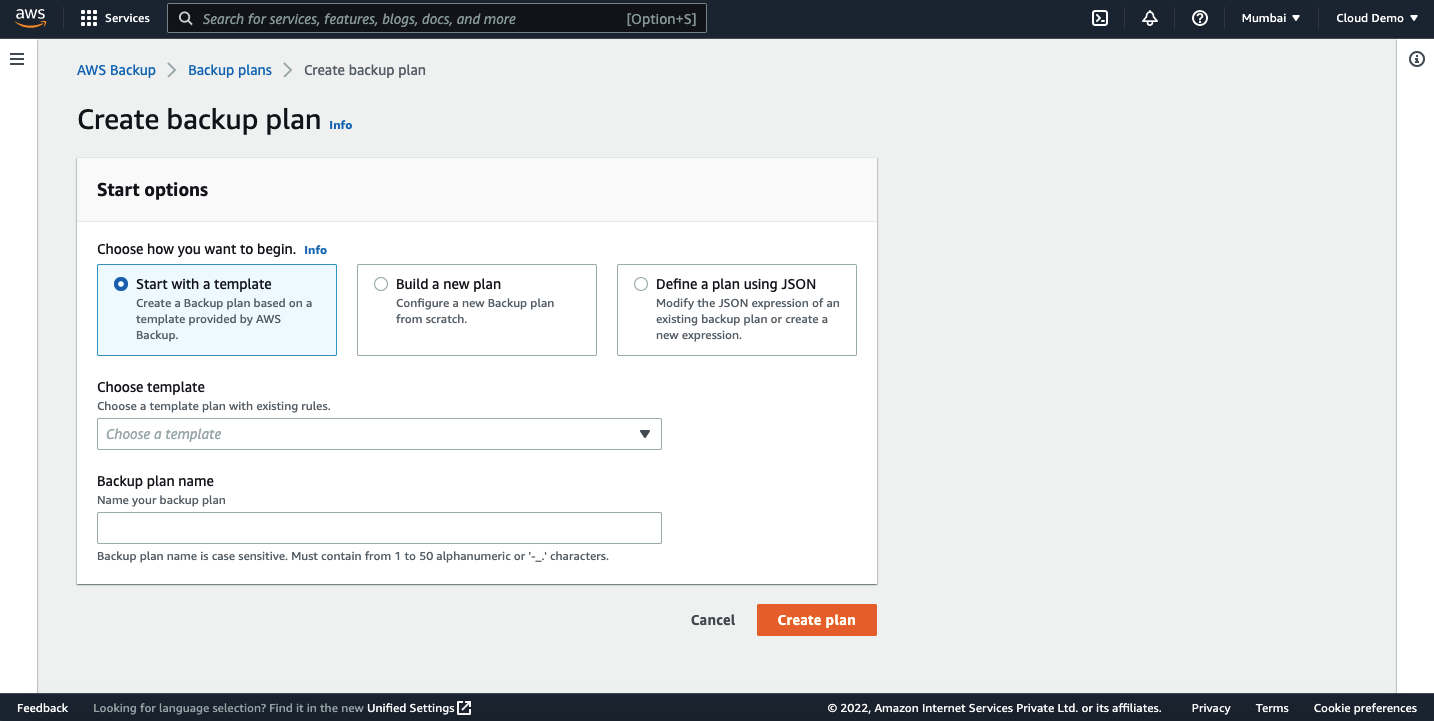Screen dimensions: 1434x721
Task: Go to Backup plans breadcrumb
Action: (230, 70)
